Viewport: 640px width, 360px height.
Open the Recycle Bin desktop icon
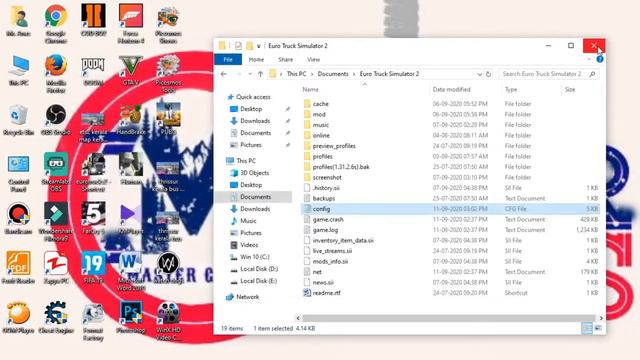point(18,120)
